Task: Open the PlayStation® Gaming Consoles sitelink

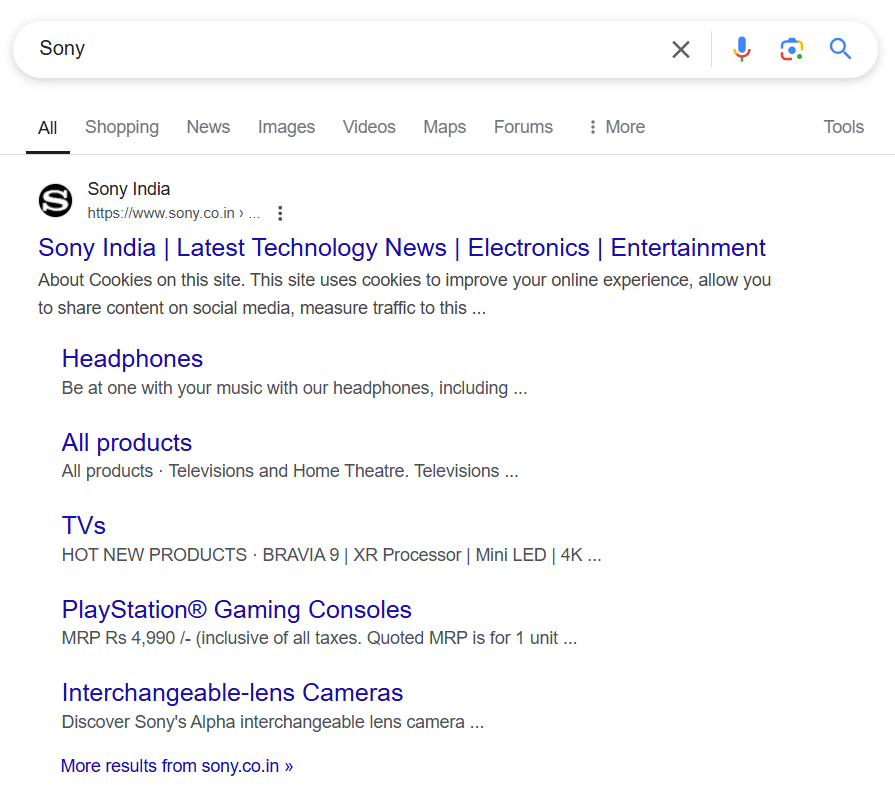Action: [236, 610]
